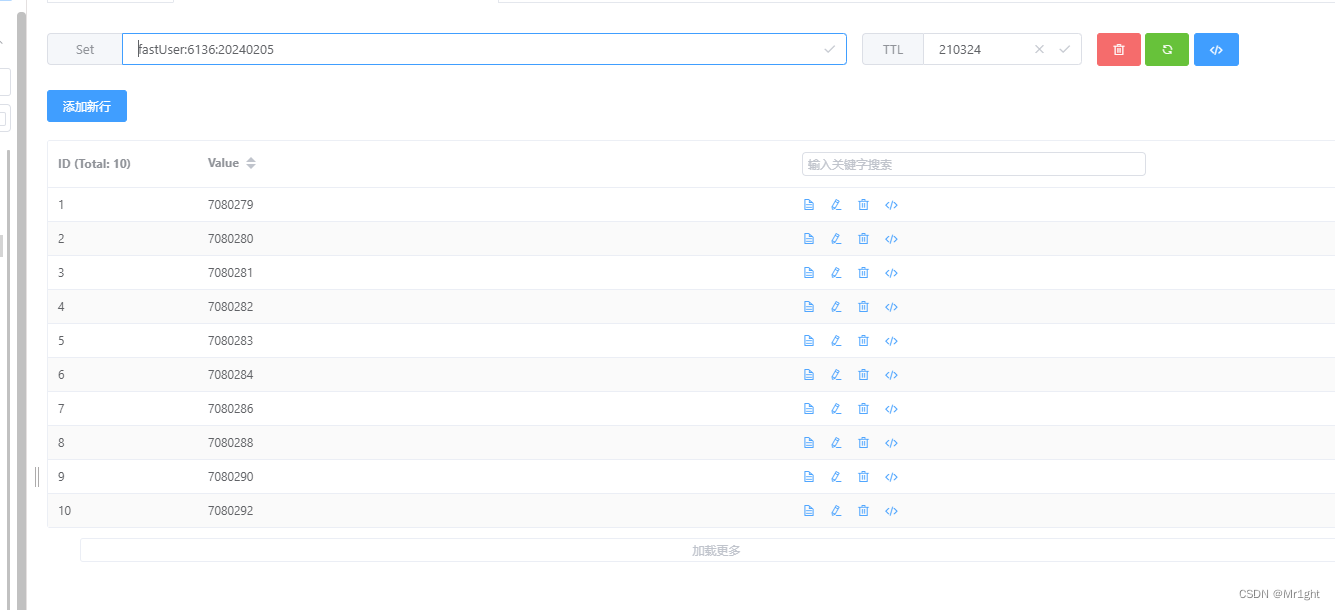This screenshot has width=1335, height=610.
Task: Select the value cell 7080288
Action: tap(231, 443)
